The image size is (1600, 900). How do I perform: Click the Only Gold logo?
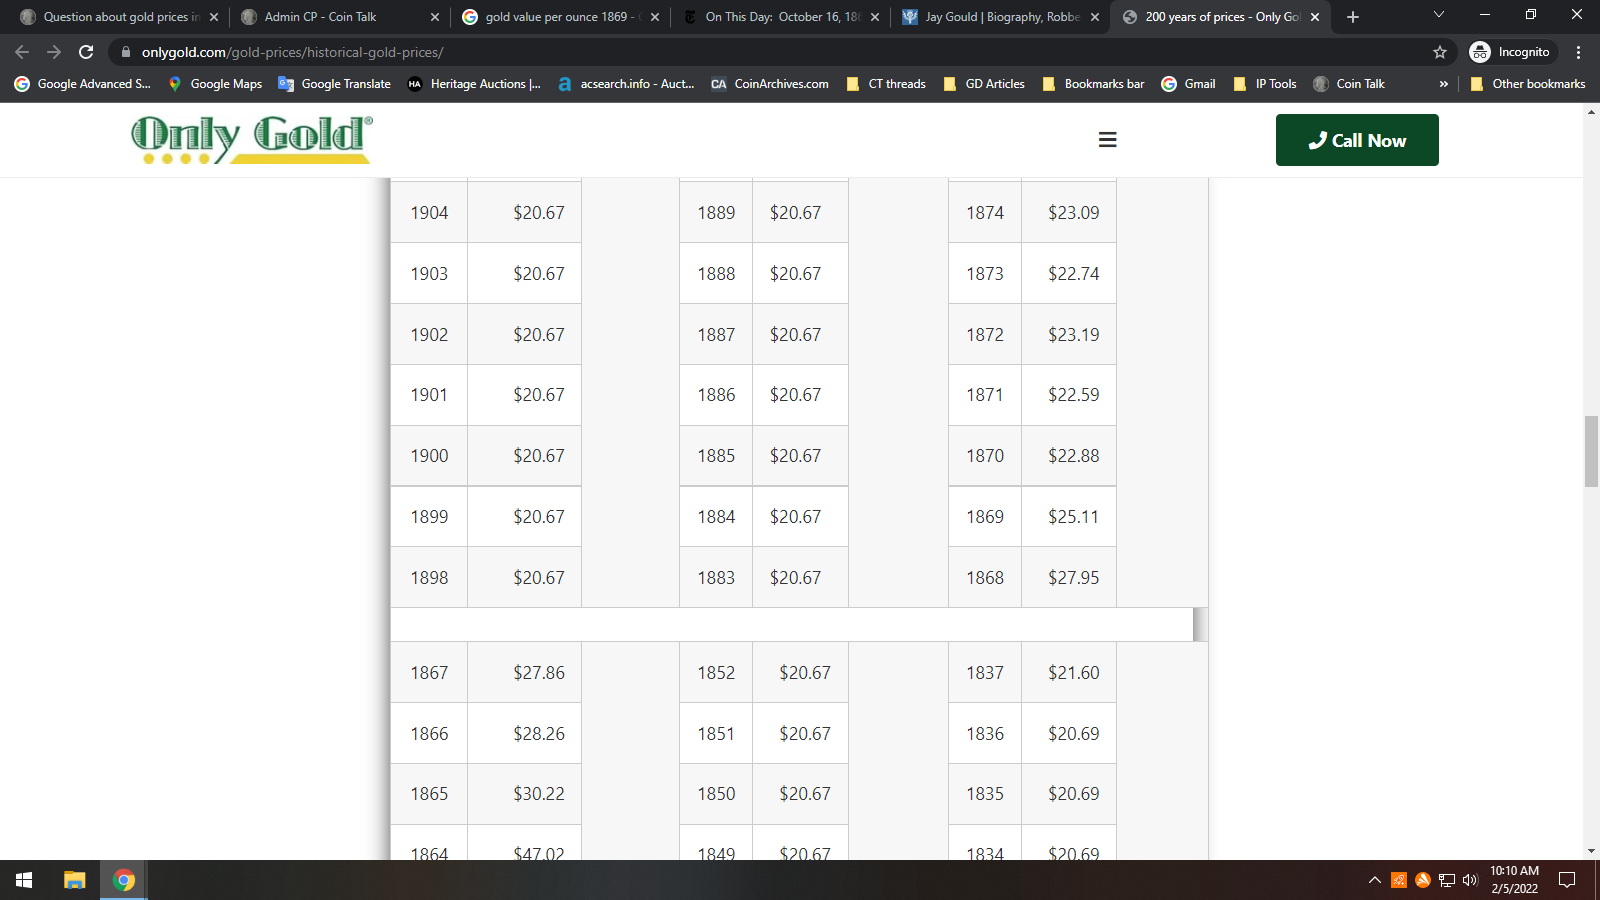click(x=251, y=140)
